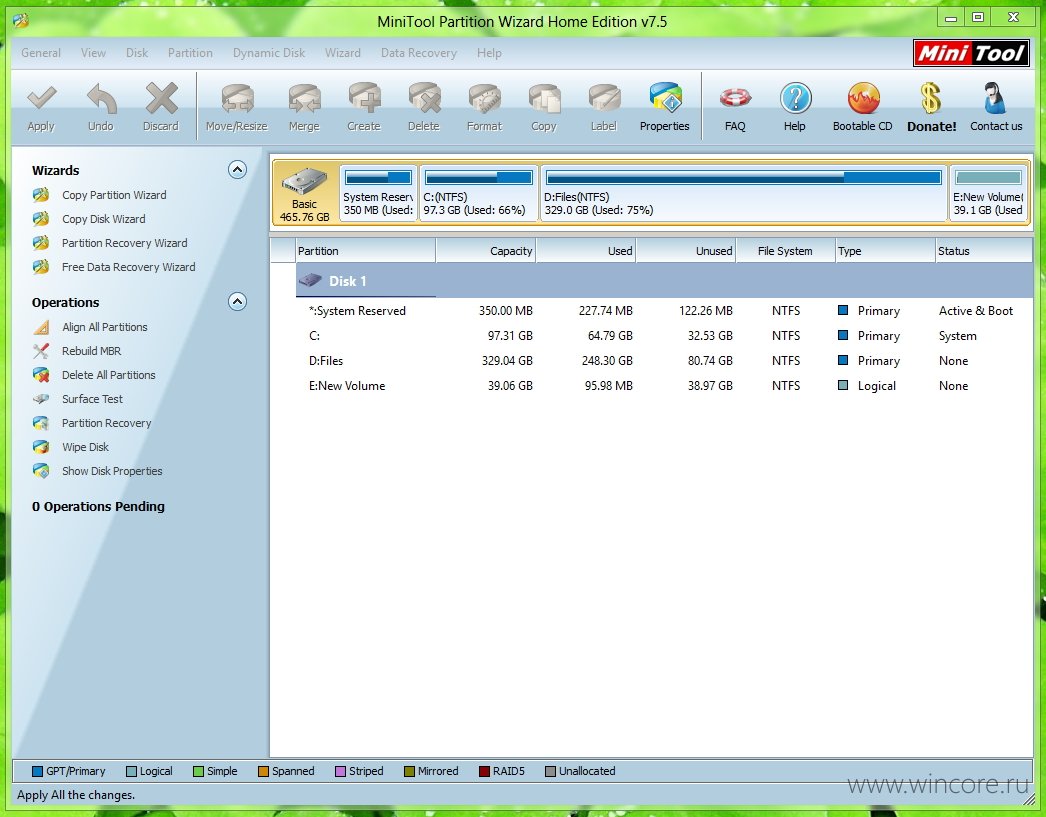Launch the Partition Recovery Wizard
Image resolution: width=1046 pixels, height=817 pixels.
pyautogui.click(x=125, y=243)
